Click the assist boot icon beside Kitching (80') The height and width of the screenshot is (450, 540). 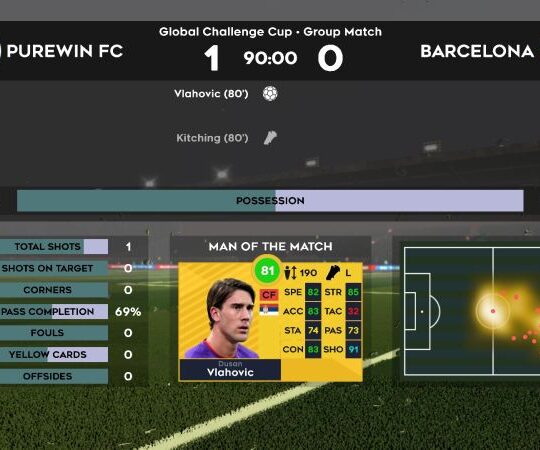(x=270, y=138)
